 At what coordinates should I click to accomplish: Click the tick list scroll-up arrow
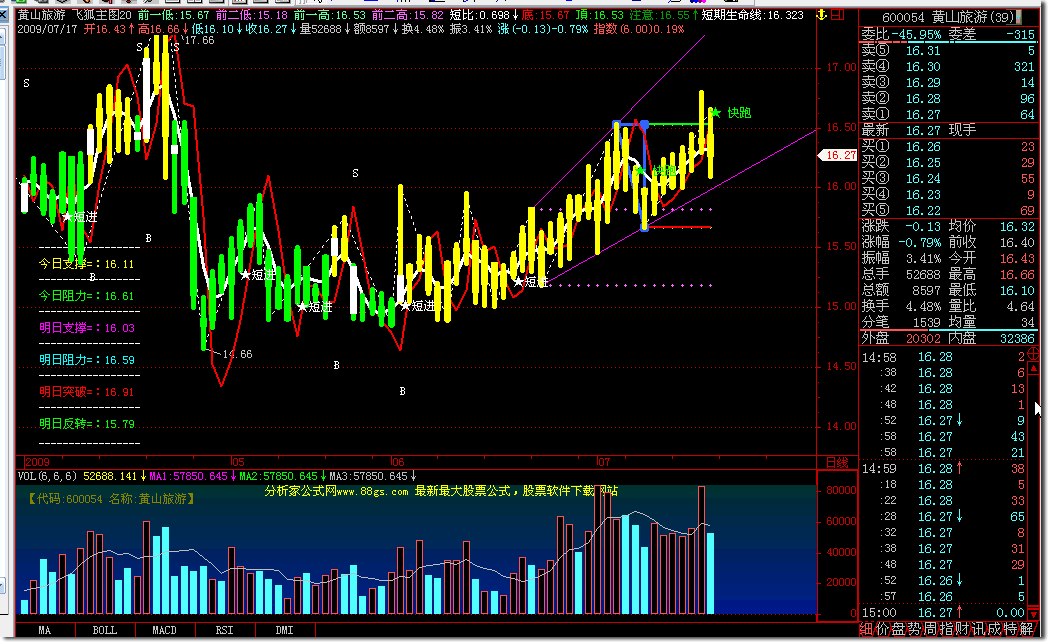(1034, 370)
